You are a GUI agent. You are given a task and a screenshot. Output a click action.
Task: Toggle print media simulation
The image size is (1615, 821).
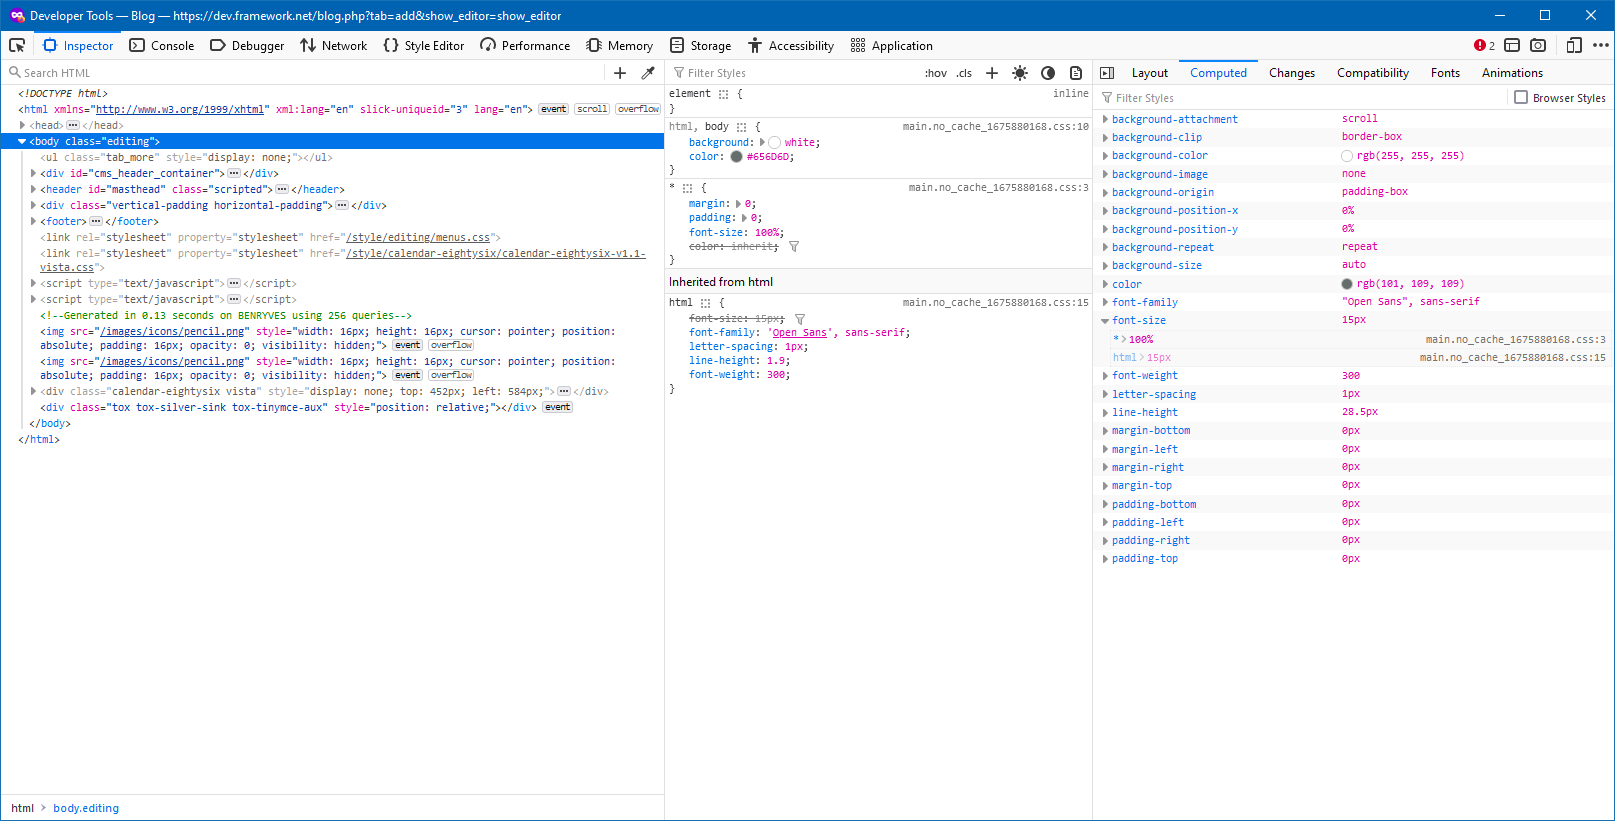(x=1076, y=73)
